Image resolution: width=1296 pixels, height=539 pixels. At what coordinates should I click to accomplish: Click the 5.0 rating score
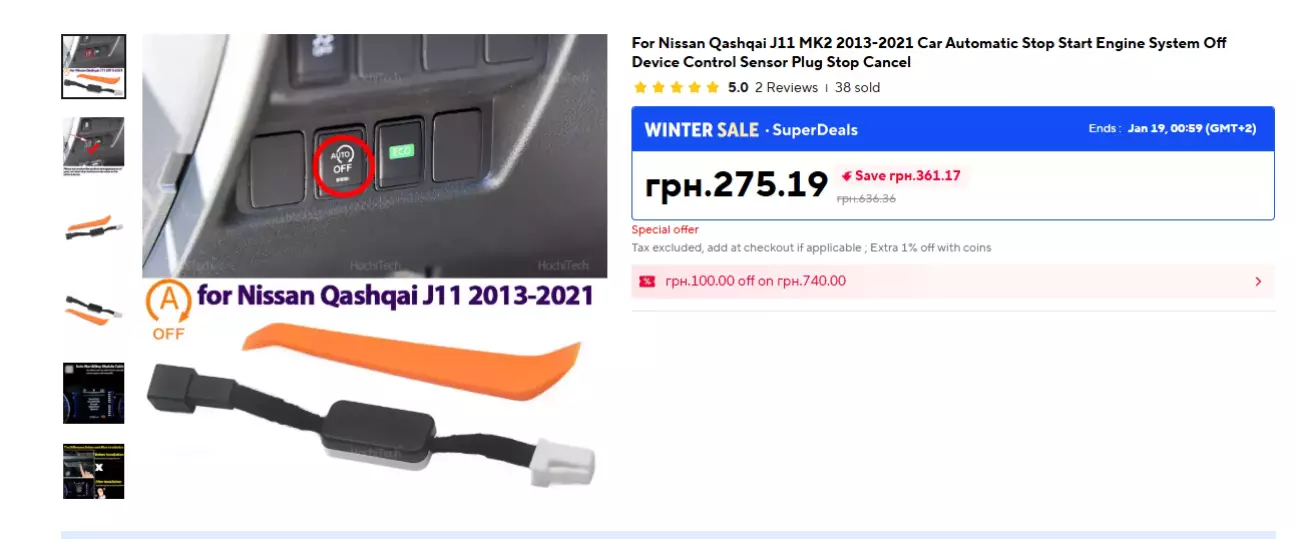click(738, 88)
